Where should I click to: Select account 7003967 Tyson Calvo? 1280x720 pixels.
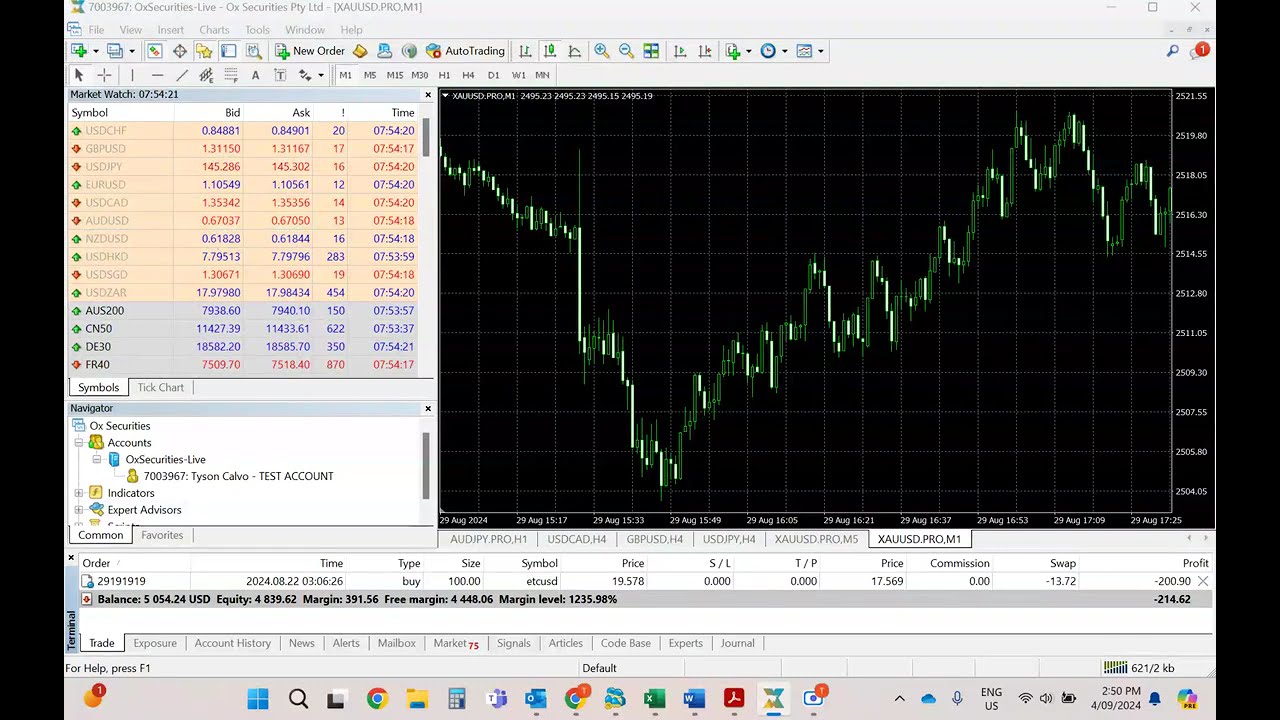[238, 476]
